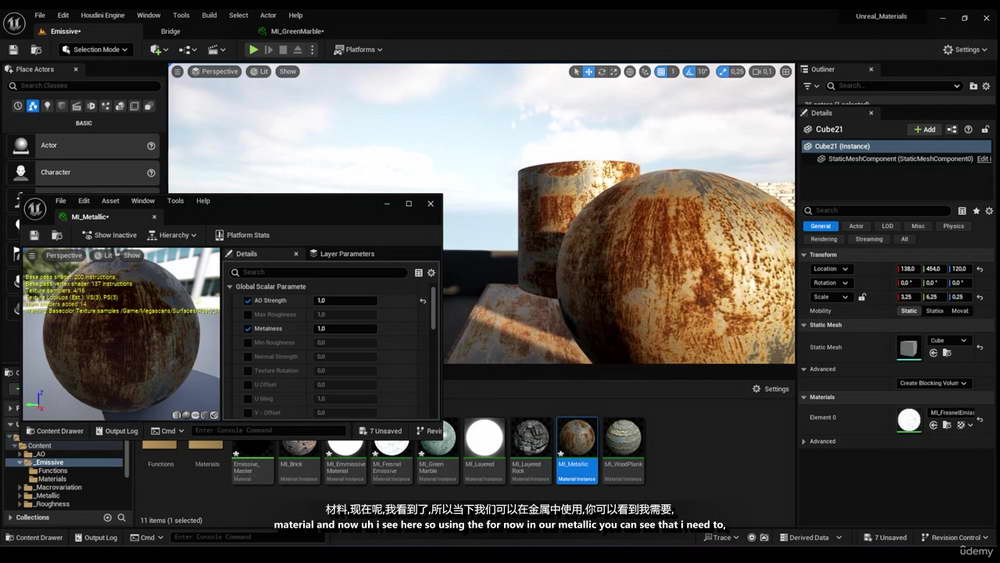Open Hierarchy dropdown in material instance editor
The image size is (1000, 563).
pos(172,235)
